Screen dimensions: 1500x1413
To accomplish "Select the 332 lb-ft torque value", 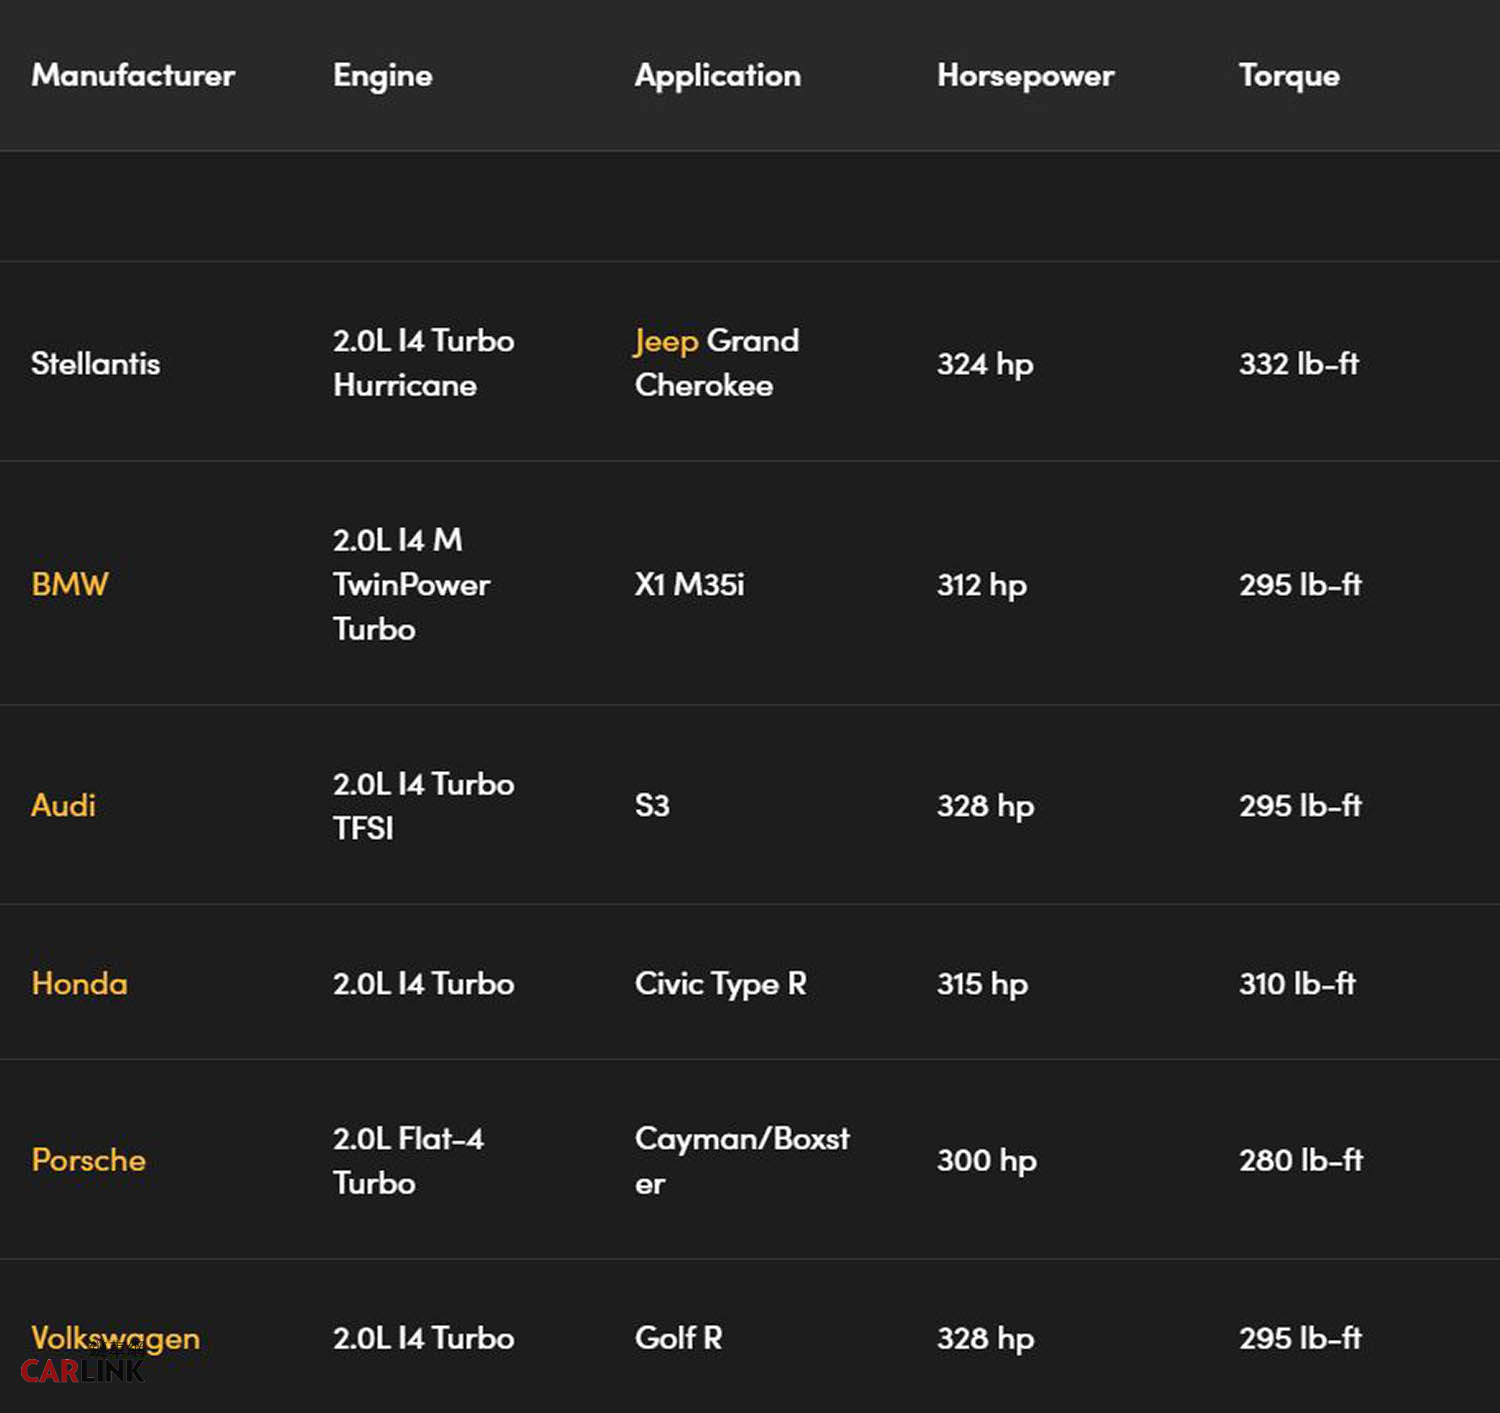I will click(x=1298, y=363).
